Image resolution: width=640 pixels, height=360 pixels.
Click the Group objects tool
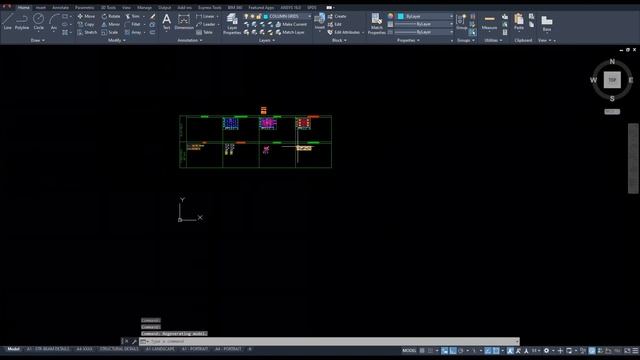point(462,21)
